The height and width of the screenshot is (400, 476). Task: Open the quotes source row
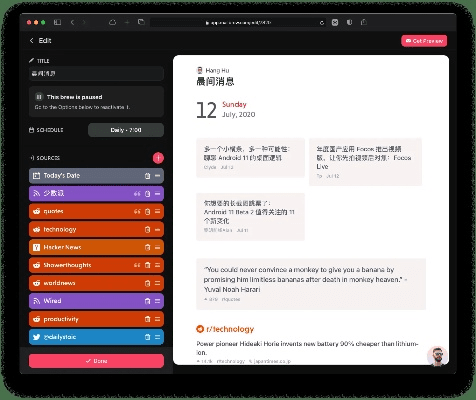click(96, 211)
